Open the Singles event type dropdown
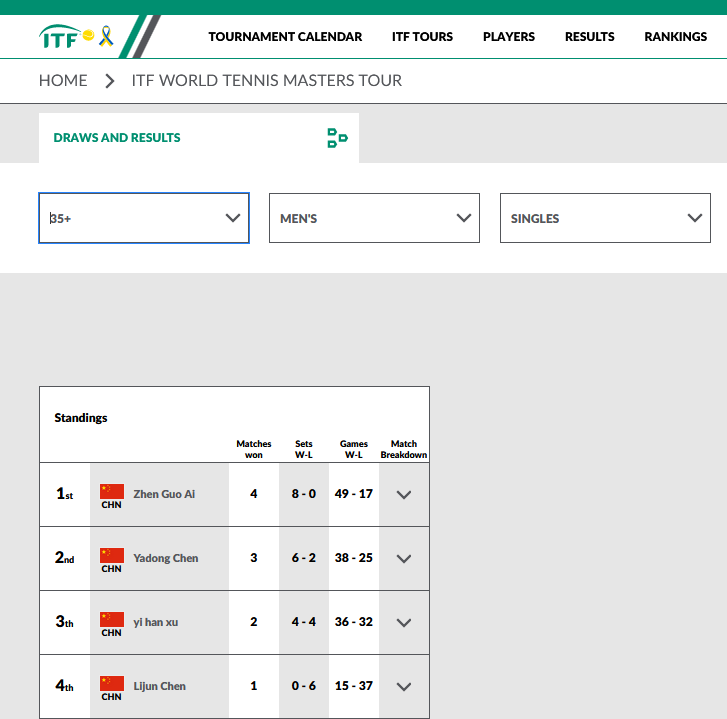Image resolution: width=727 pixels, height=719 pixels. (605, 218)
